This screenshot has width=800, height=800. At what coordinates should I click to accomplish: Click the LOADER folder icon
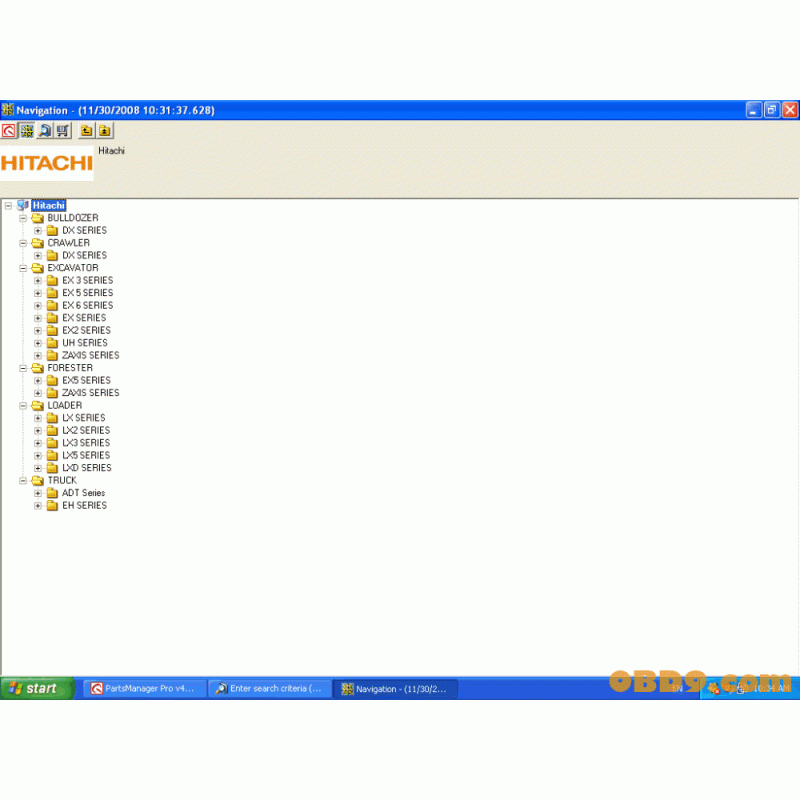point(37,406)
